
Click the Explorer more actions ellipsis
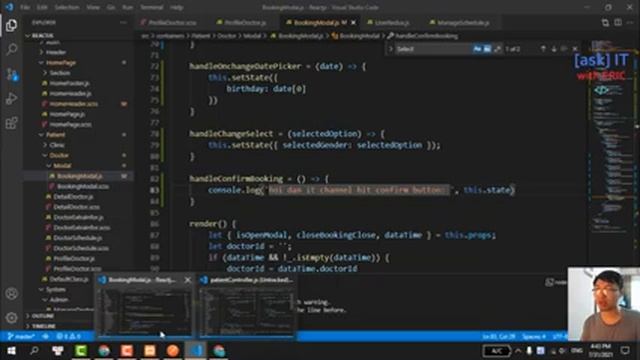[123, 23]
